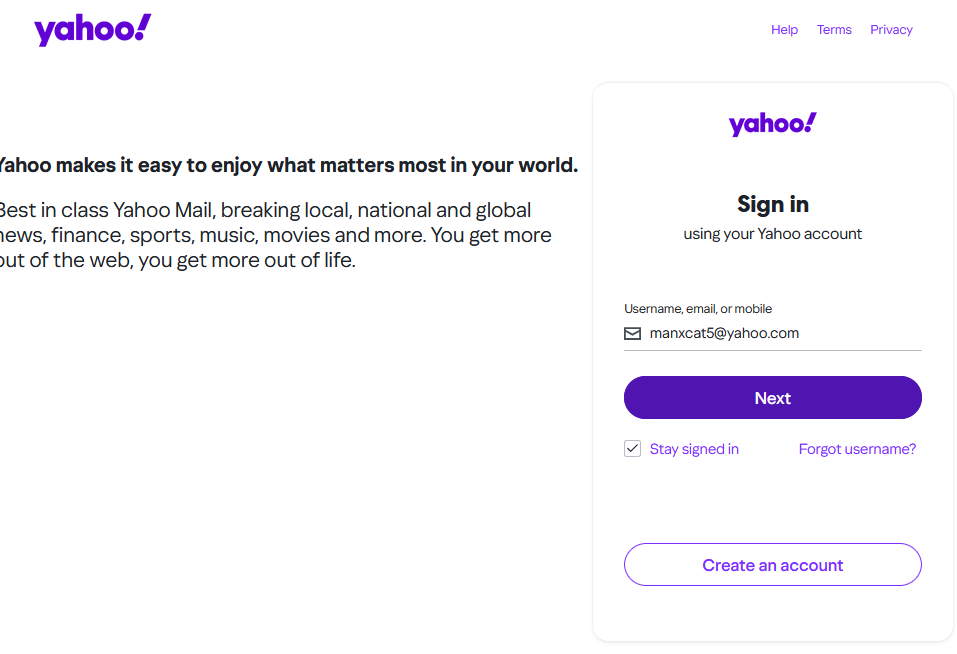Click the 'Sign in' heading

point(772,205)
